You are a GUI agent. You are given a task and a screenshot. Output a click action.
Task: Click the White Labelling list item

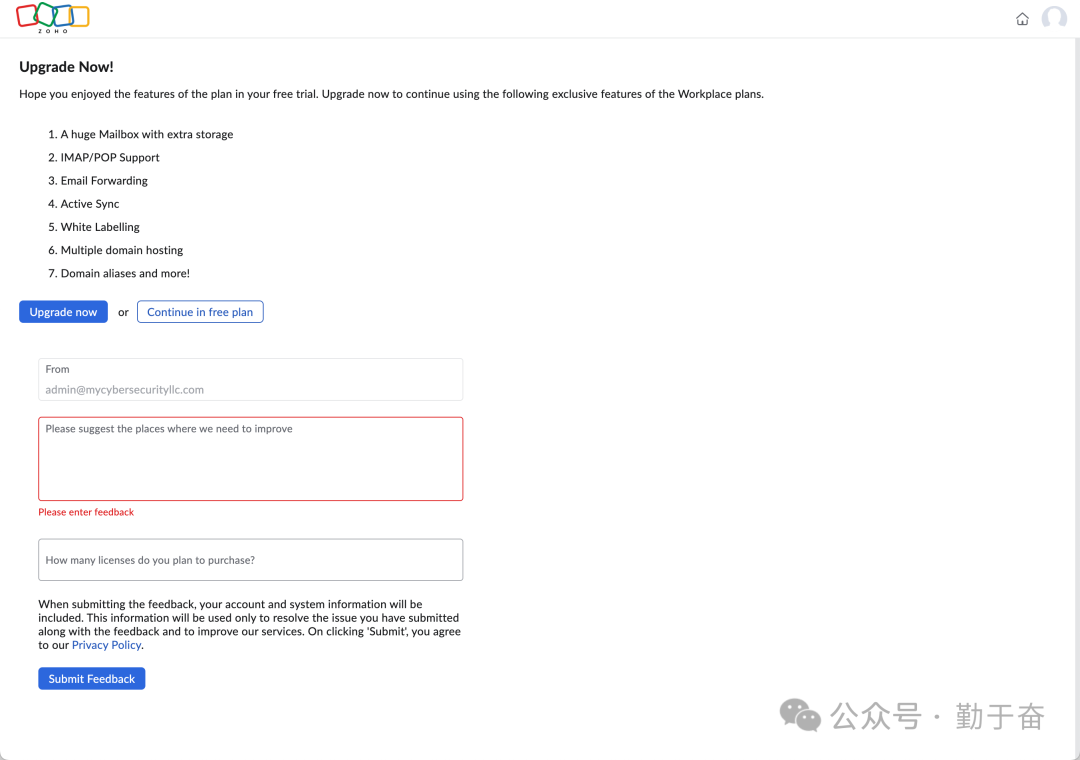100,227
